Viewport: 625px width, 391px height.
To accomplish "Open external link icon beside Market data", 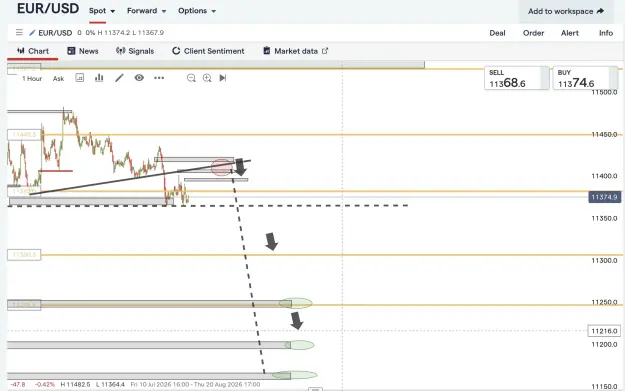I will coord(325,51).
